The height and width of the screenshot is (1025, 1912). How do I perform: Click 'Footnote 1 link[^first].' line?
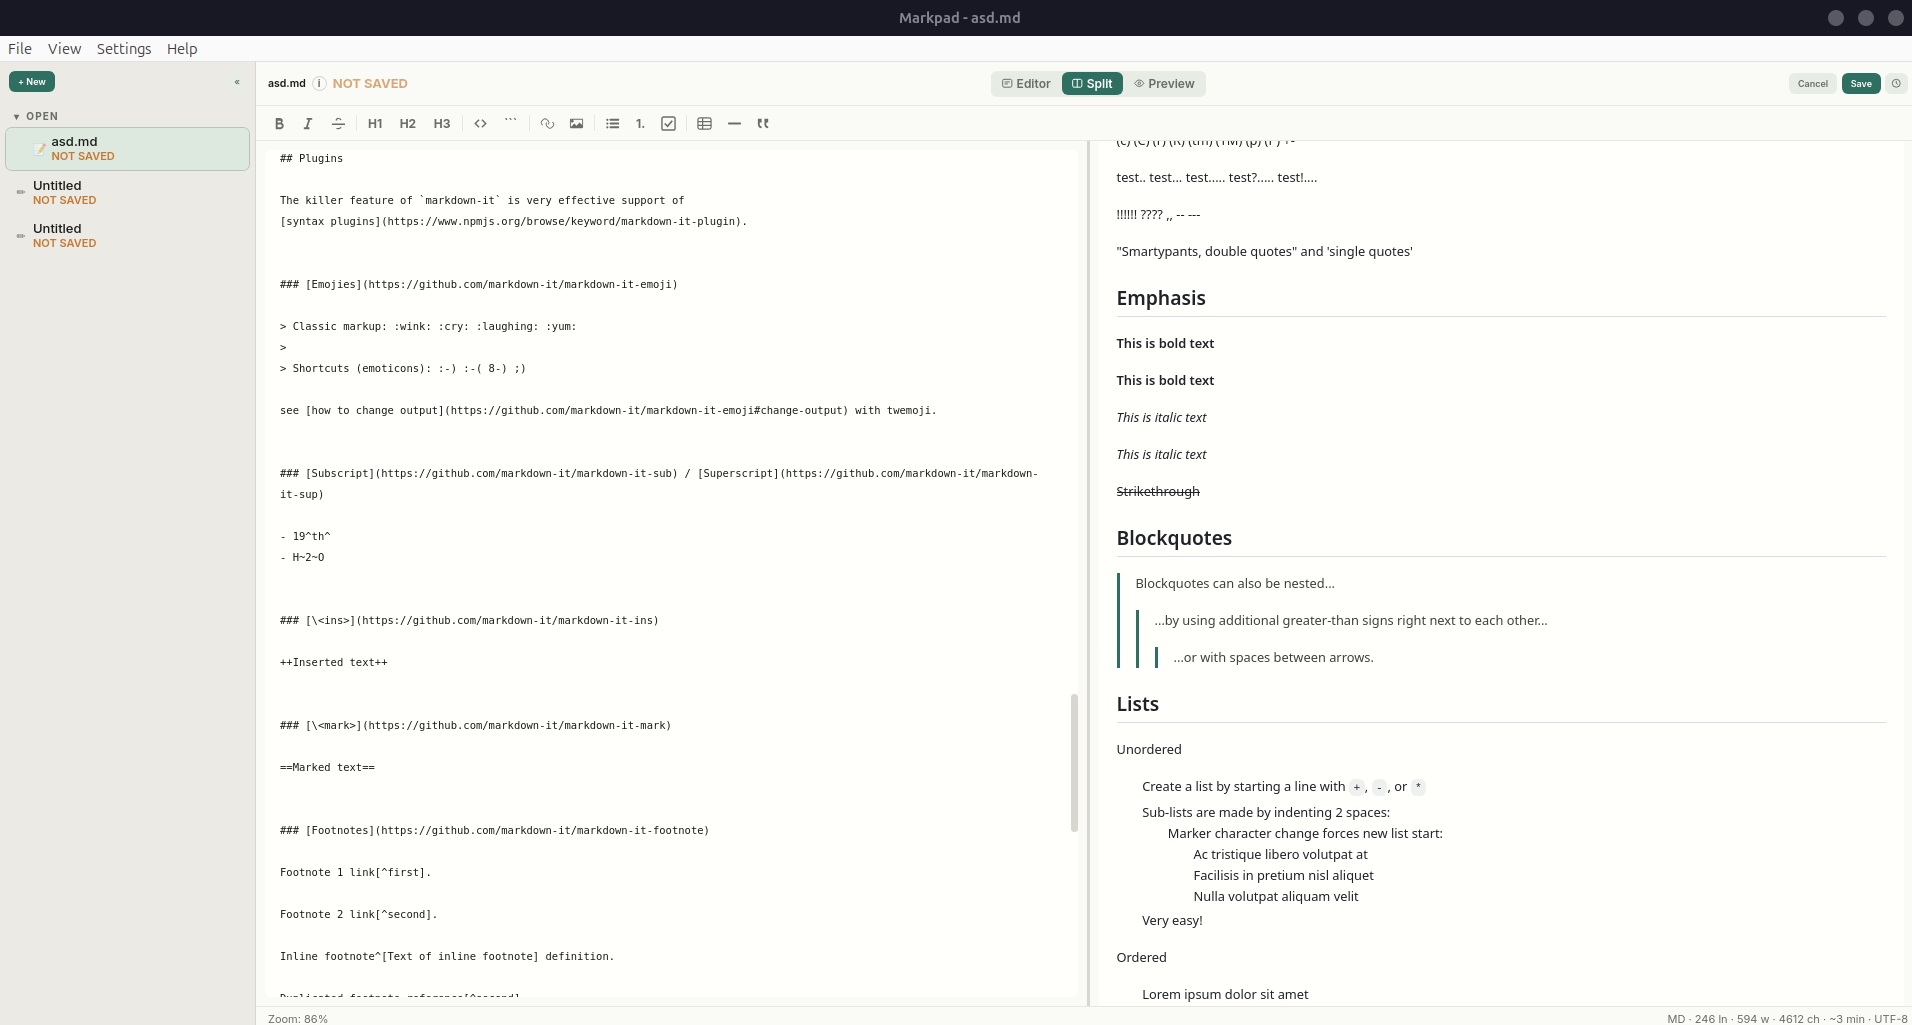point(355,872)
